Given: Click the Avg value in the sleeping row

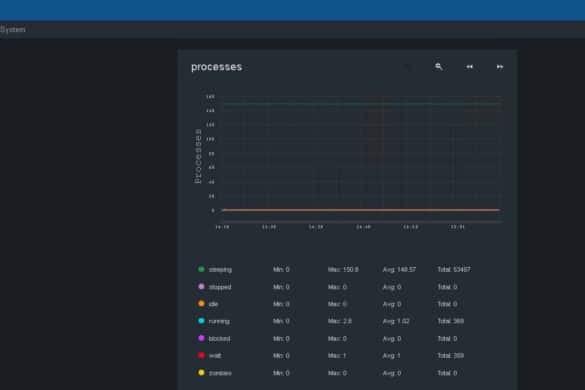Looking at the screenshot, I should coord(399,269).
